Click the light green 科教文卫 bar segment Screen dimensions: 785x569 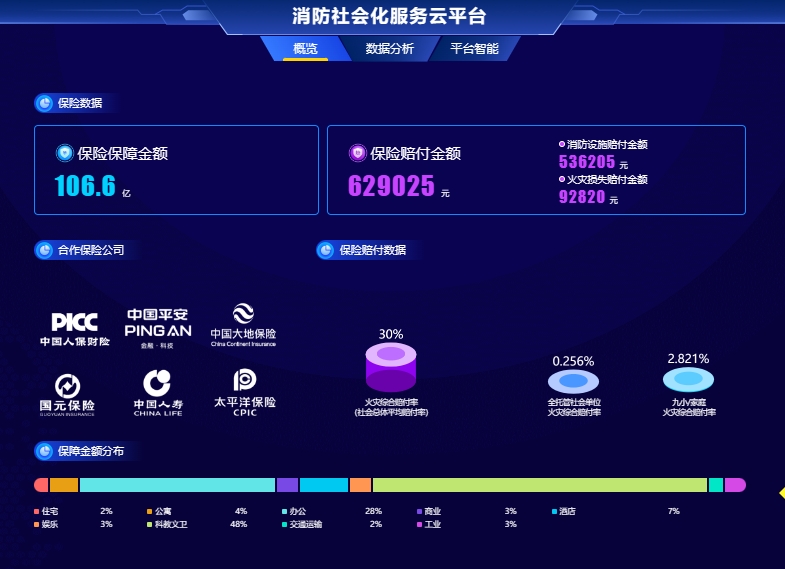tap(540, 485)
